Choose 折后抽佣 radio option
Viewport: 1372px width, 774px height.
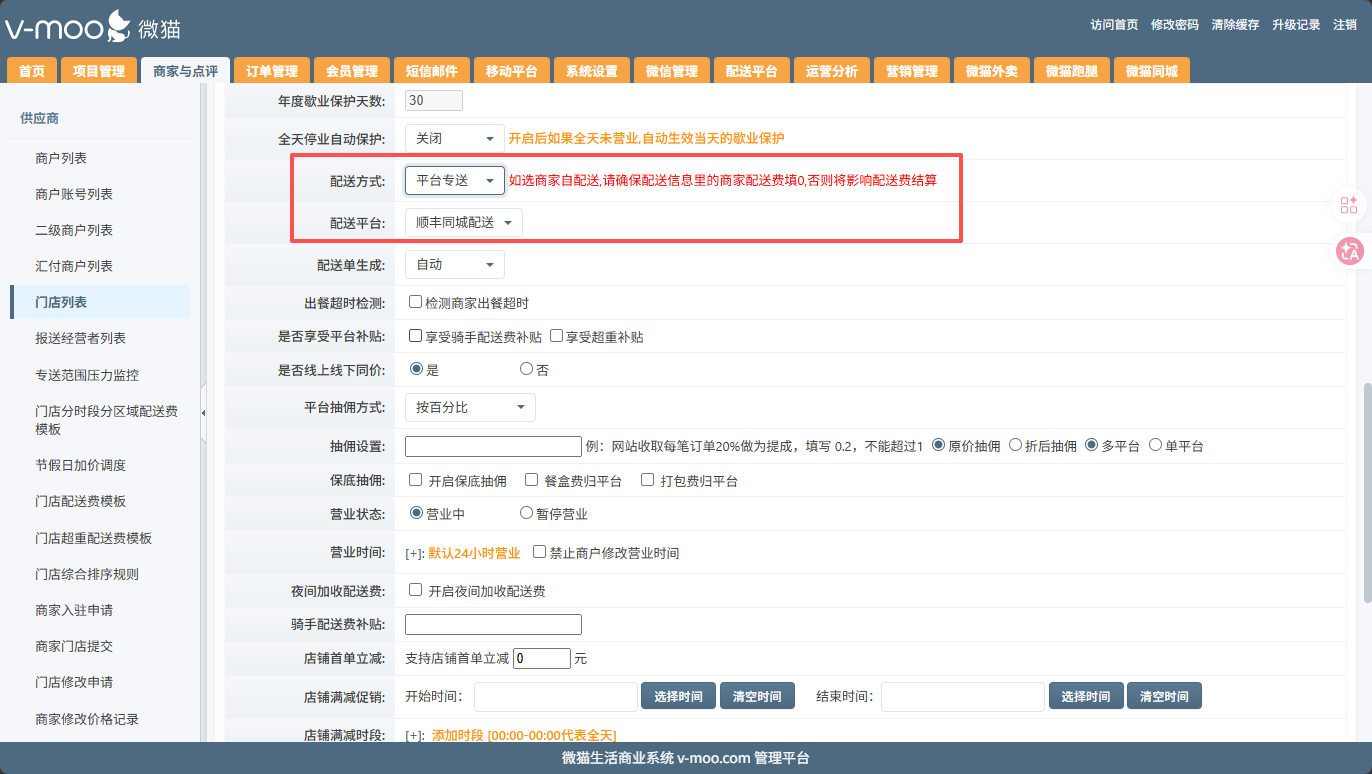tap(1015, 445)
